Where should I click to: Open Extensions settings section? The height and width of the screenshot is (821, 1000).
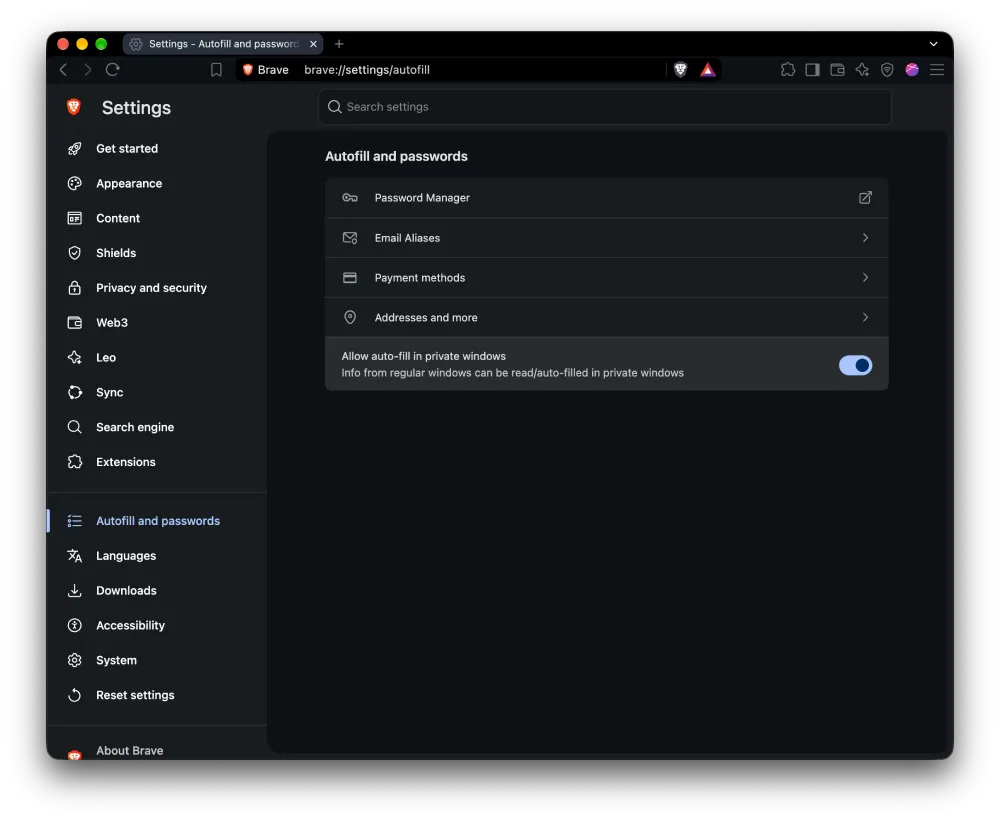[x=126, y=462]
